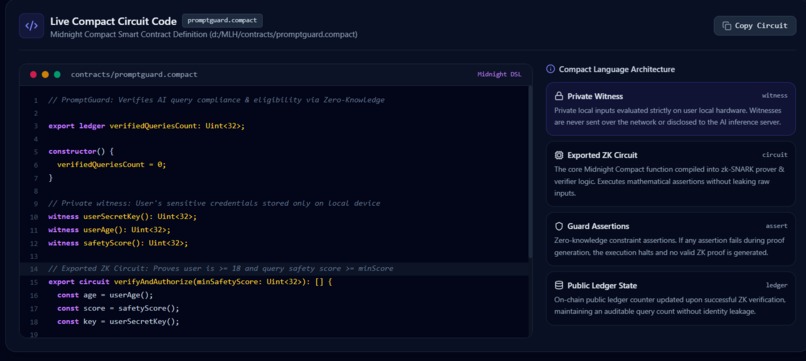The height and width of the screenshot is (361, 806).
Task: Click the 'assert' keyword tag
Action: pyautogui.click(x=776, y=226)
